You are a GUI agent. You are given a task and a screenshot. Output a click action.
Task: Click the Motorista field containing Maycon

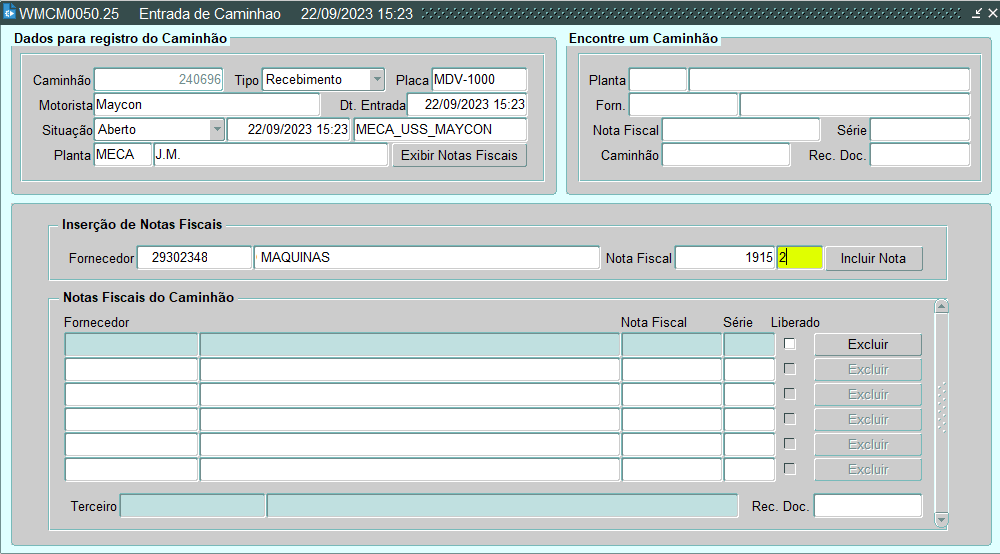[x=207, y=105]
